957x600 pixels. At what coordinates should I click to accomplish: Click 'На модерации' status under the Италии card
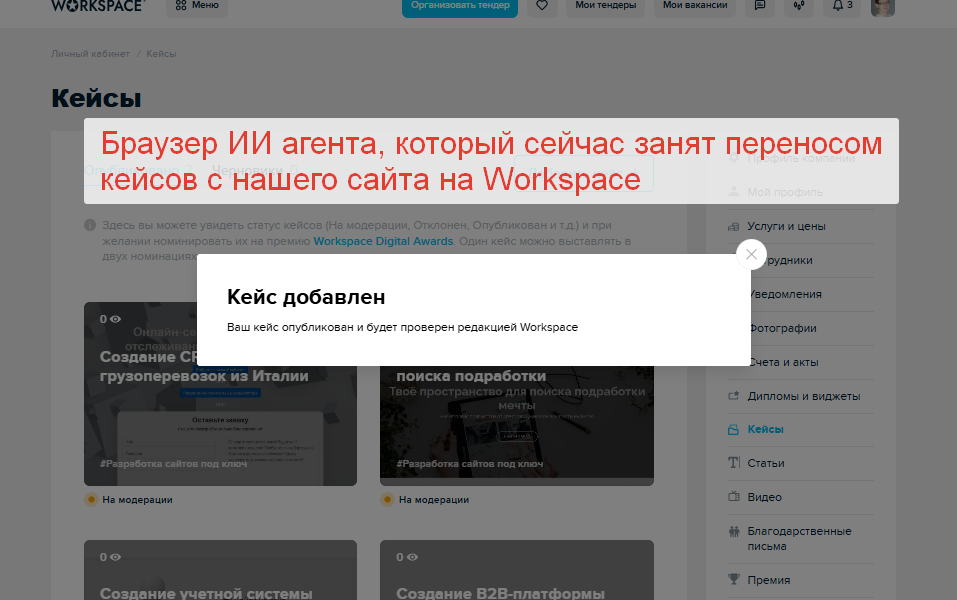click(x=137, y=500)
